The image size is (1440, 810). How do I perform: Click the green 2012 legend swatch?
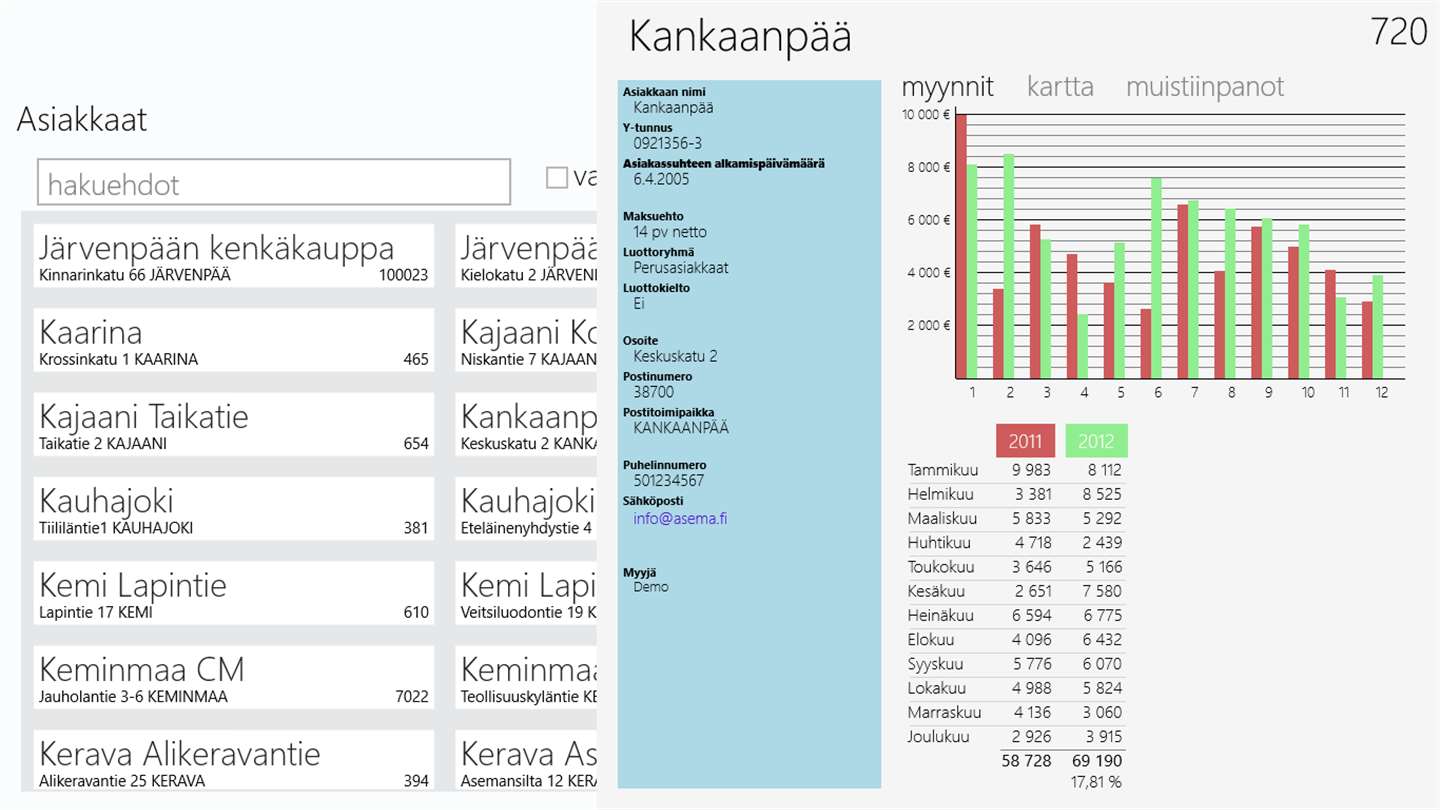tap(1096, 441)
